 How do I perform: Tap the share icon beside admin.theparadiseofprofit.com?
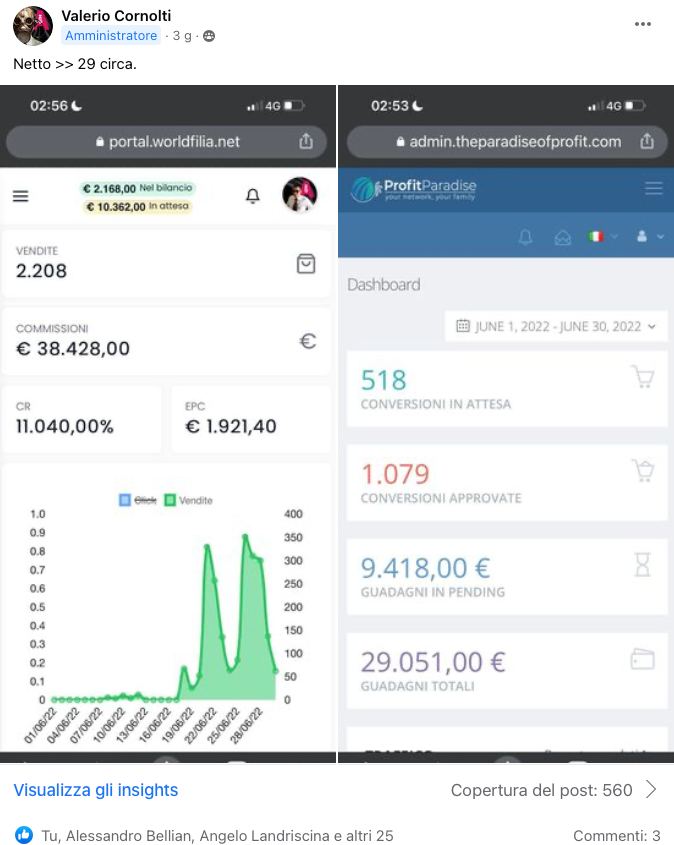click(647, 141)
